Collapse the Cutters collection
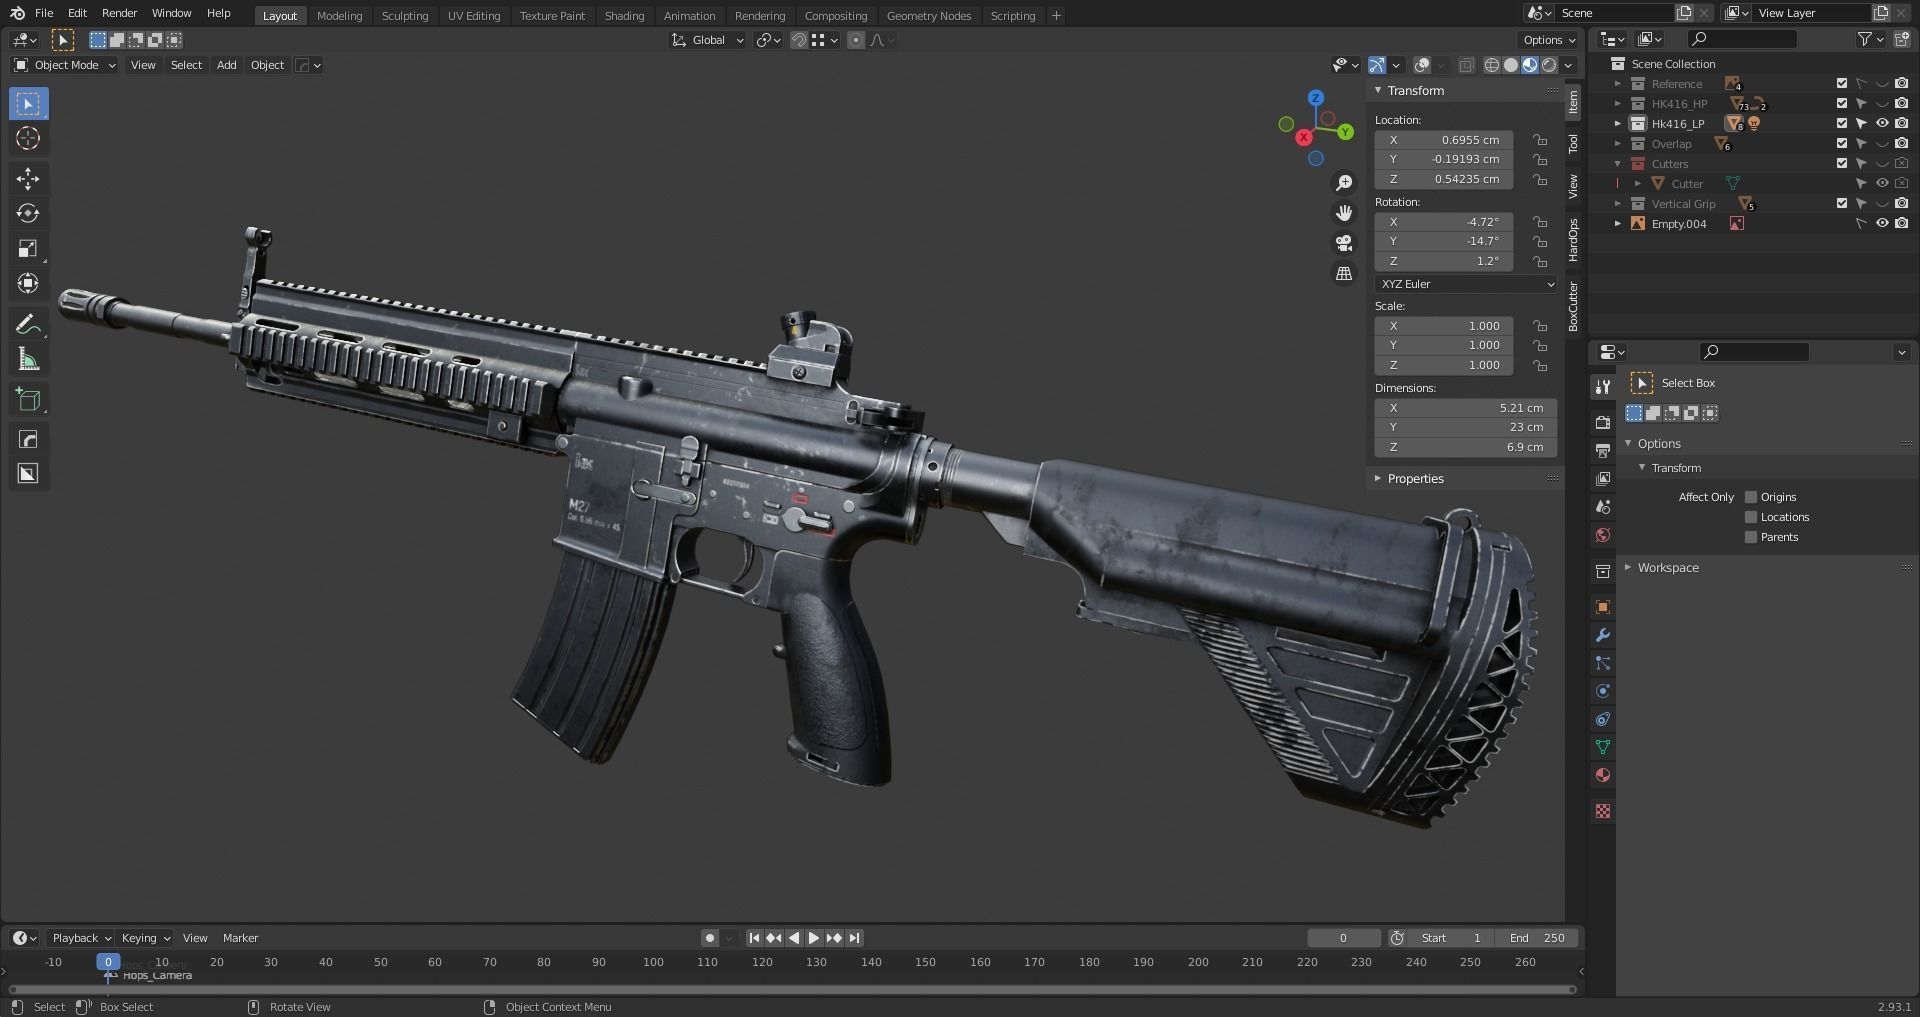This screenshot has width=1920, height=1017. tap(1618, 164)
